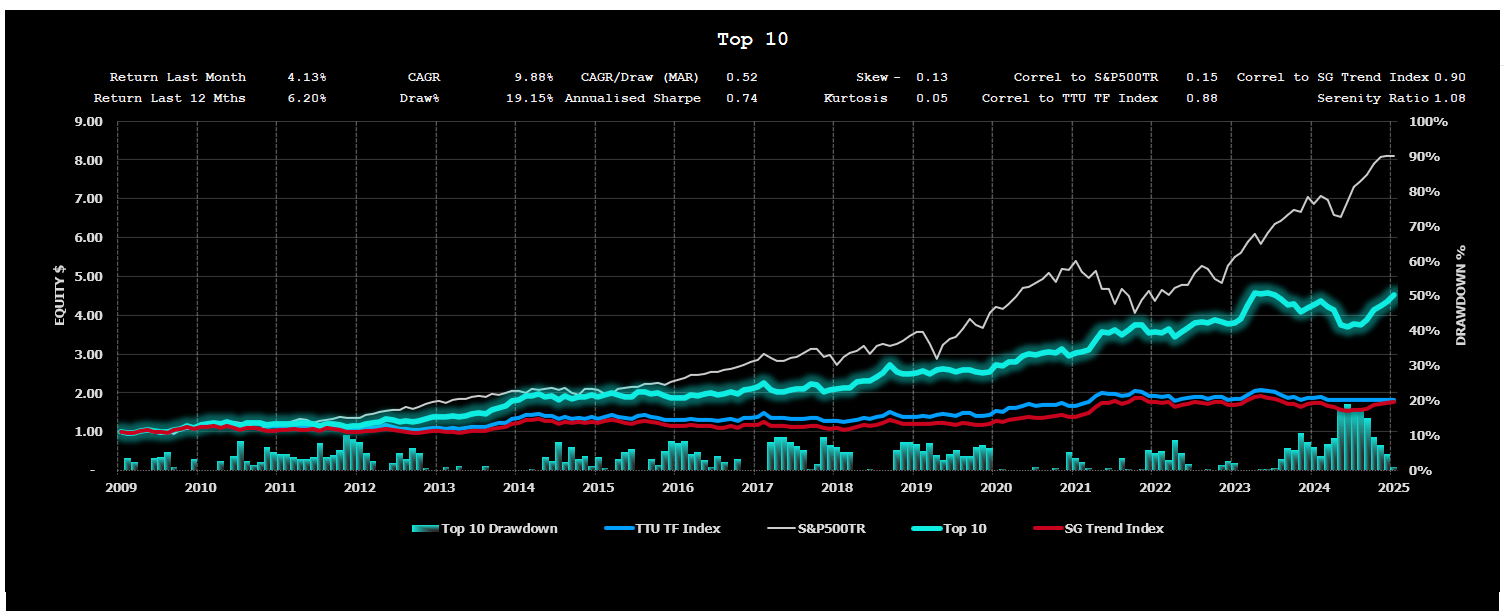Click the 2009 label on the x-axis
Screen dimensions: 1504x616
121,487
